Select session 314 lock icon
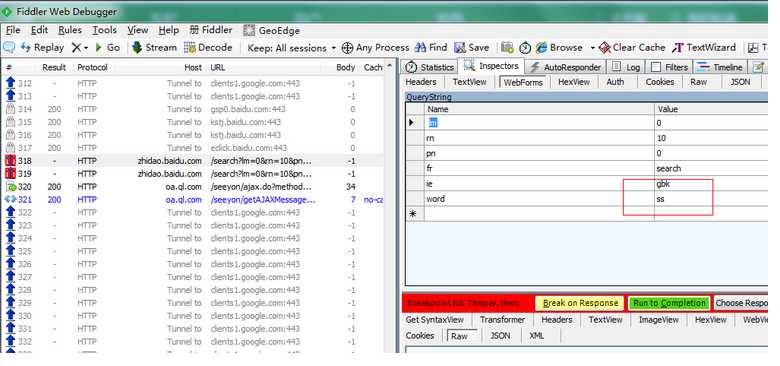 [x=10, y=109]
